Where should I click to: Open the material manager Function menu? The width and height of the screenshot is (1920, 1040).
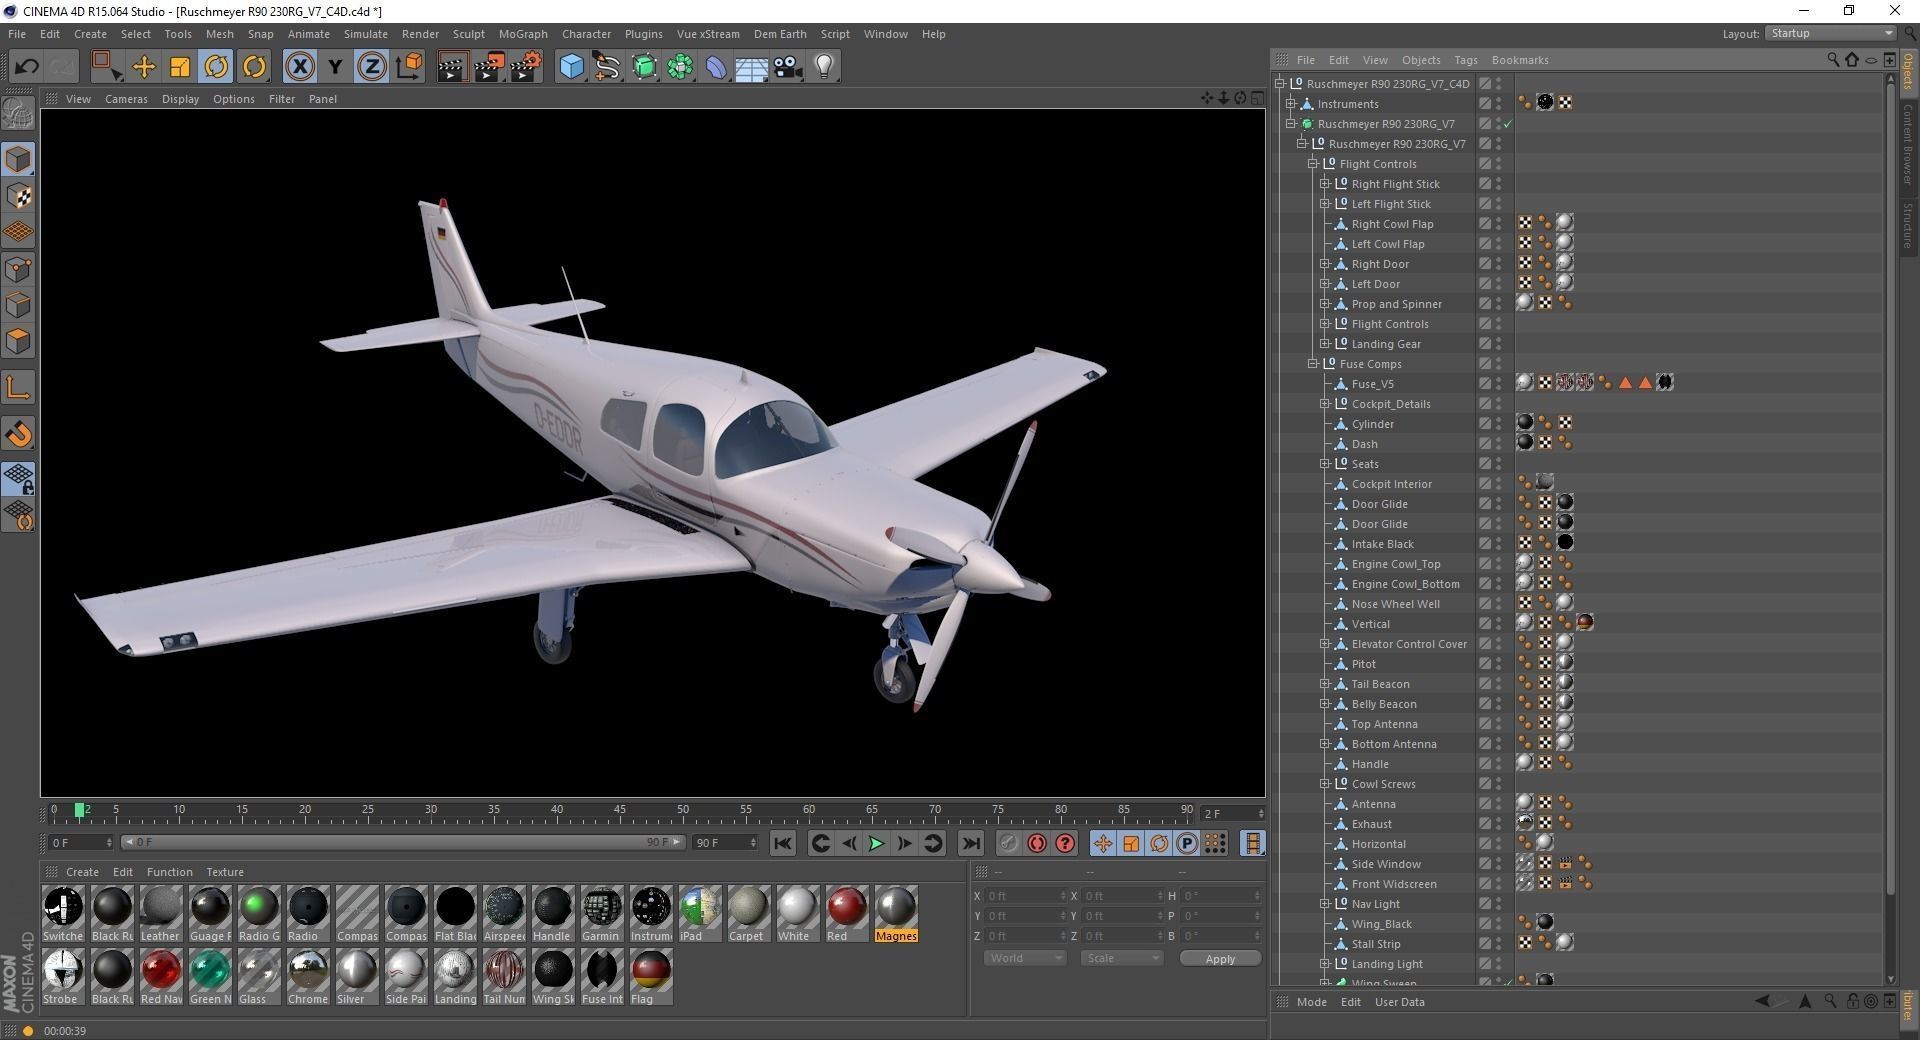[169, 872]
